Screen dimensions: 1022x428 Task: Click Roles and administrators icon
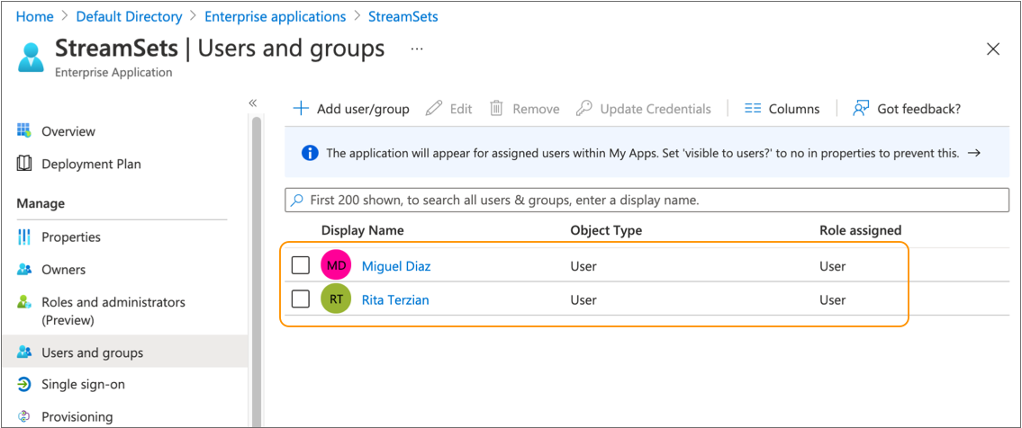point(24,302)
